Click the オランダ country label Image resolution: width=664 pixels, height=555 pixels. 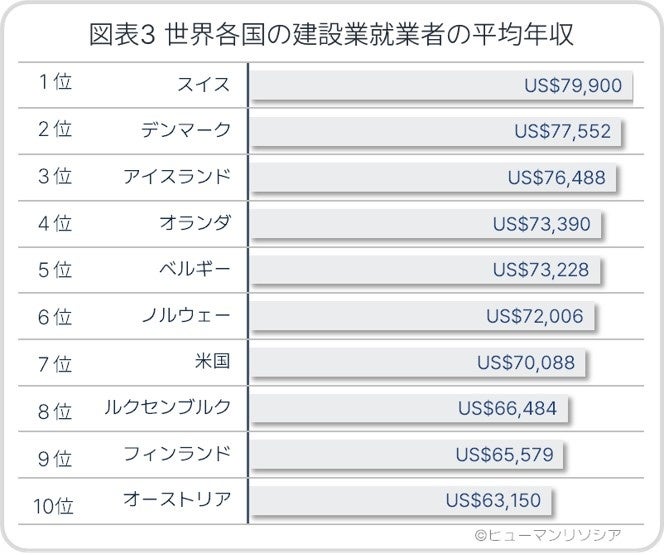(x=195, y=223)
